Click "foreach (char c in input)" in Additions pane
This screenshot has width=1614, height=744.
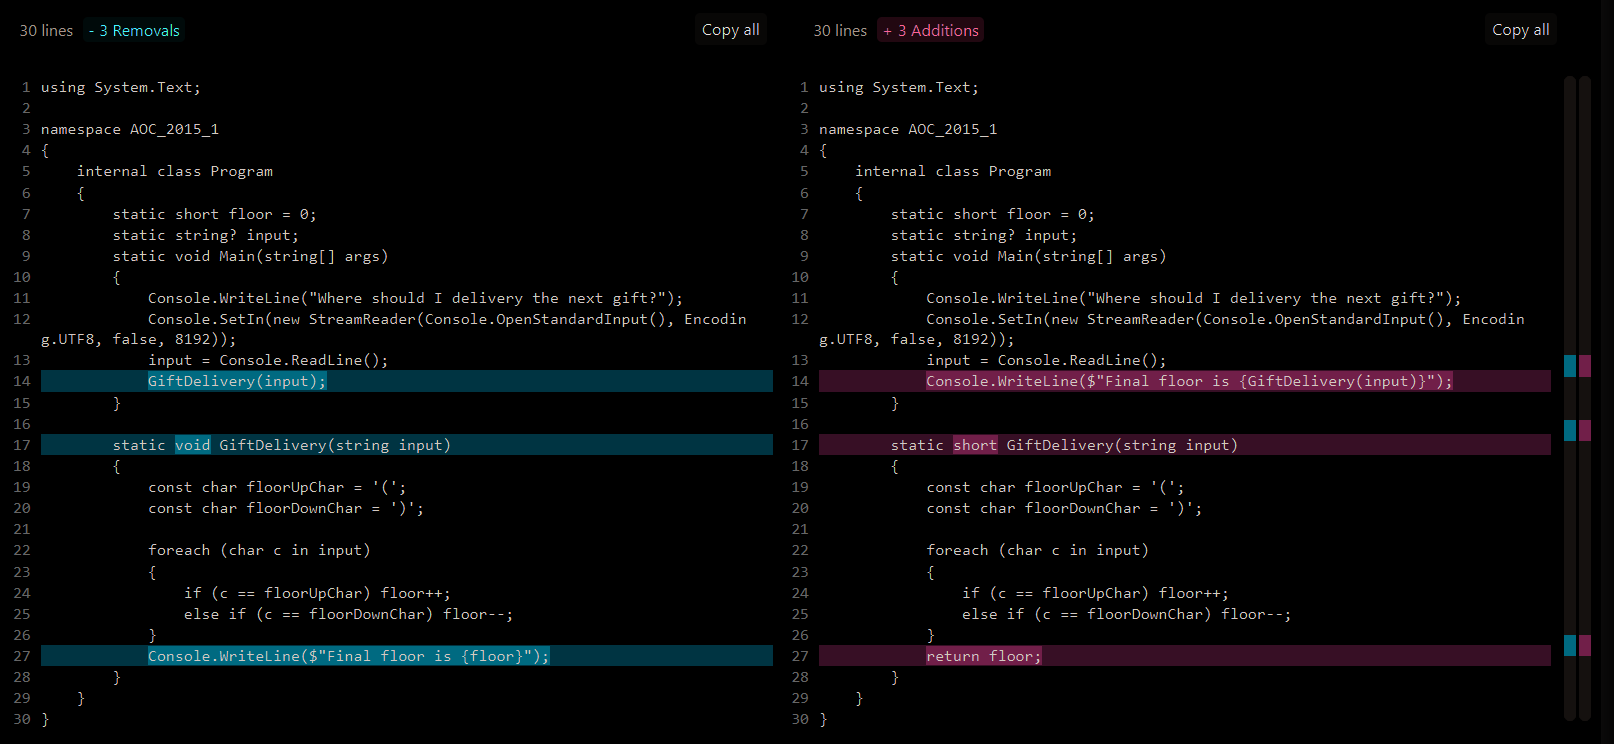coord(1037,550)
